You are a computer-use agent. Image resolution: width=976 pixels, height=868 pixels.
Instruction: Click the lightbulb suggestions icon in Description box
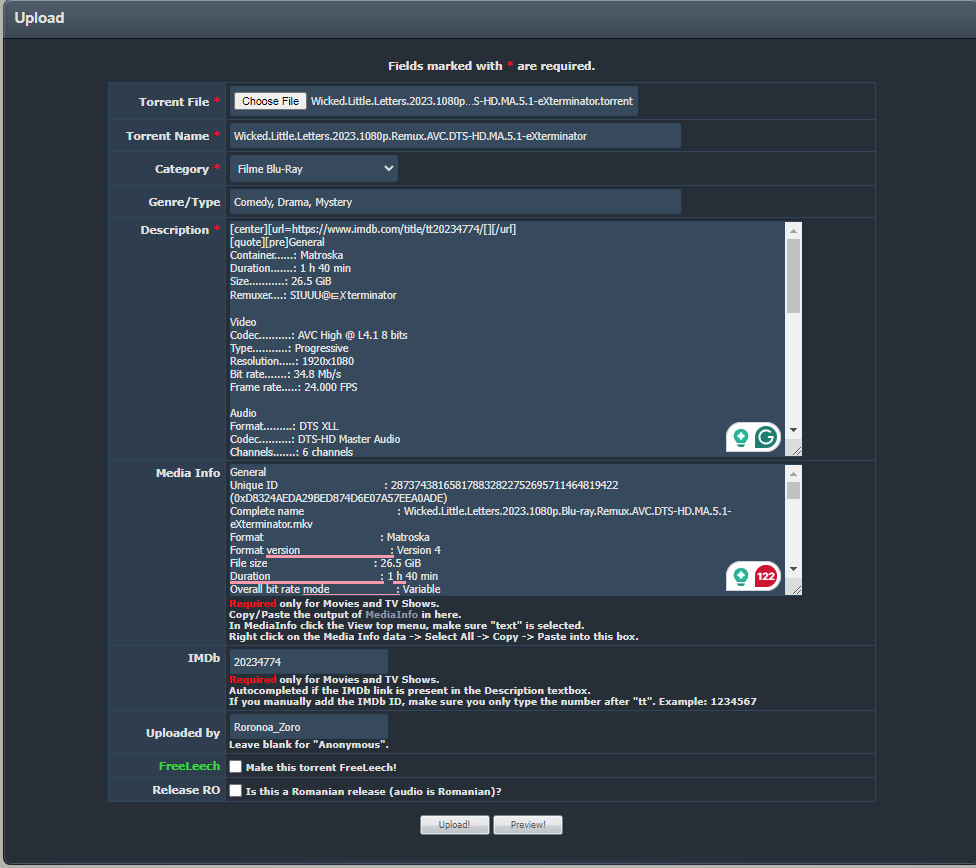[741, 437]
